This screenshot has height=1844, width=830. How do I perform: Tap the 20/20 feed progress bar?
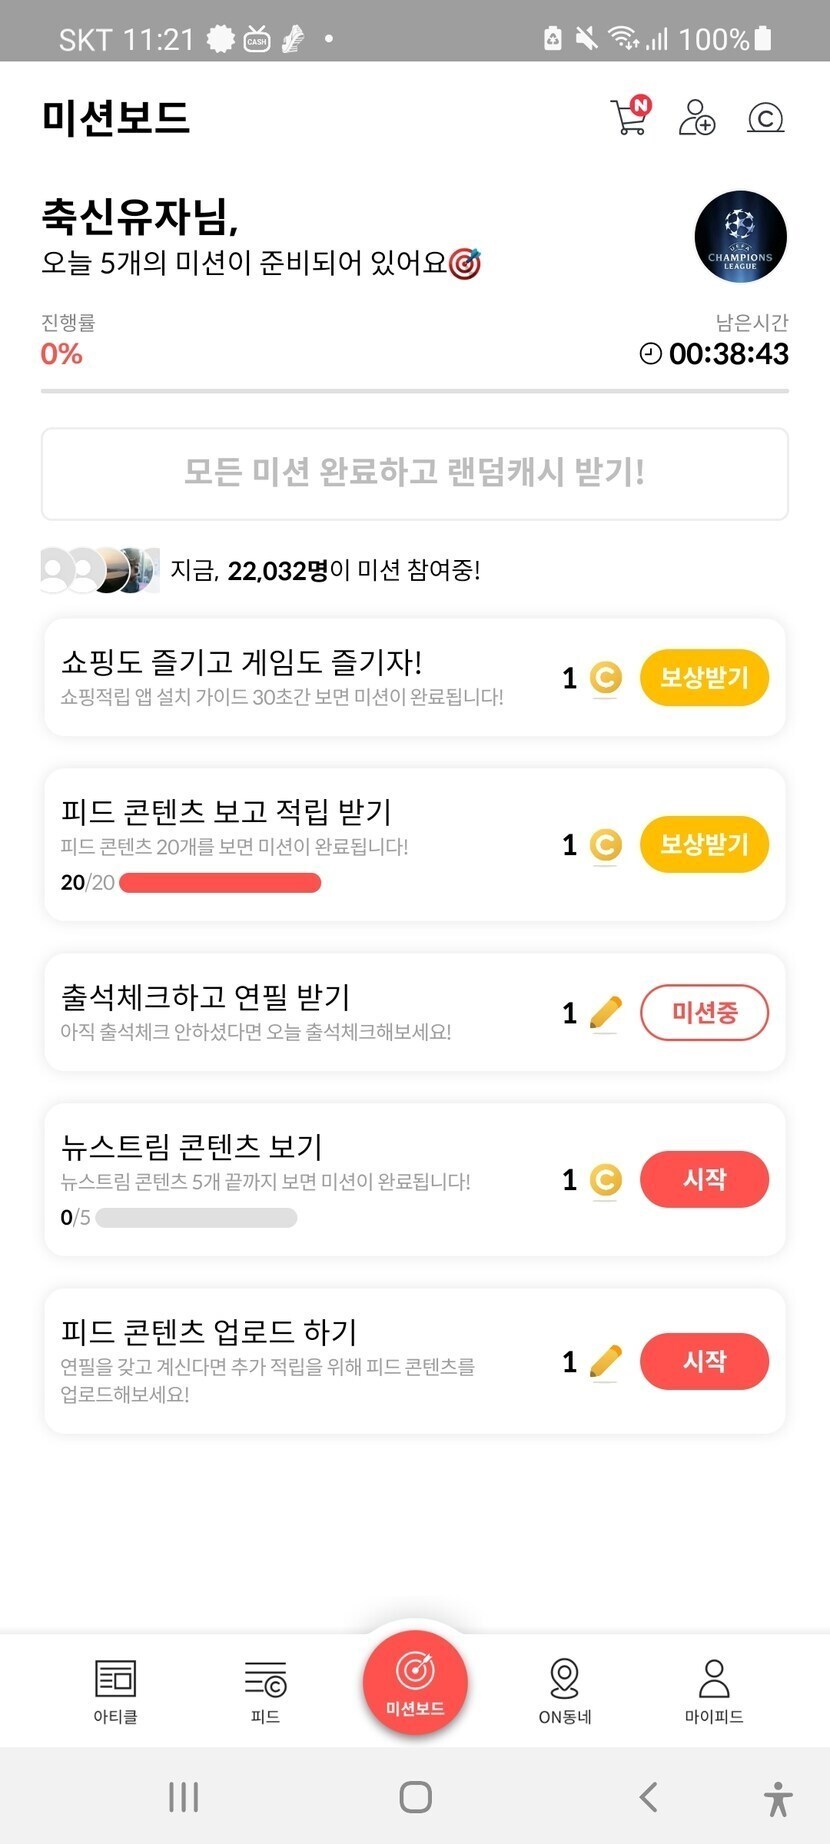point(220,882)
